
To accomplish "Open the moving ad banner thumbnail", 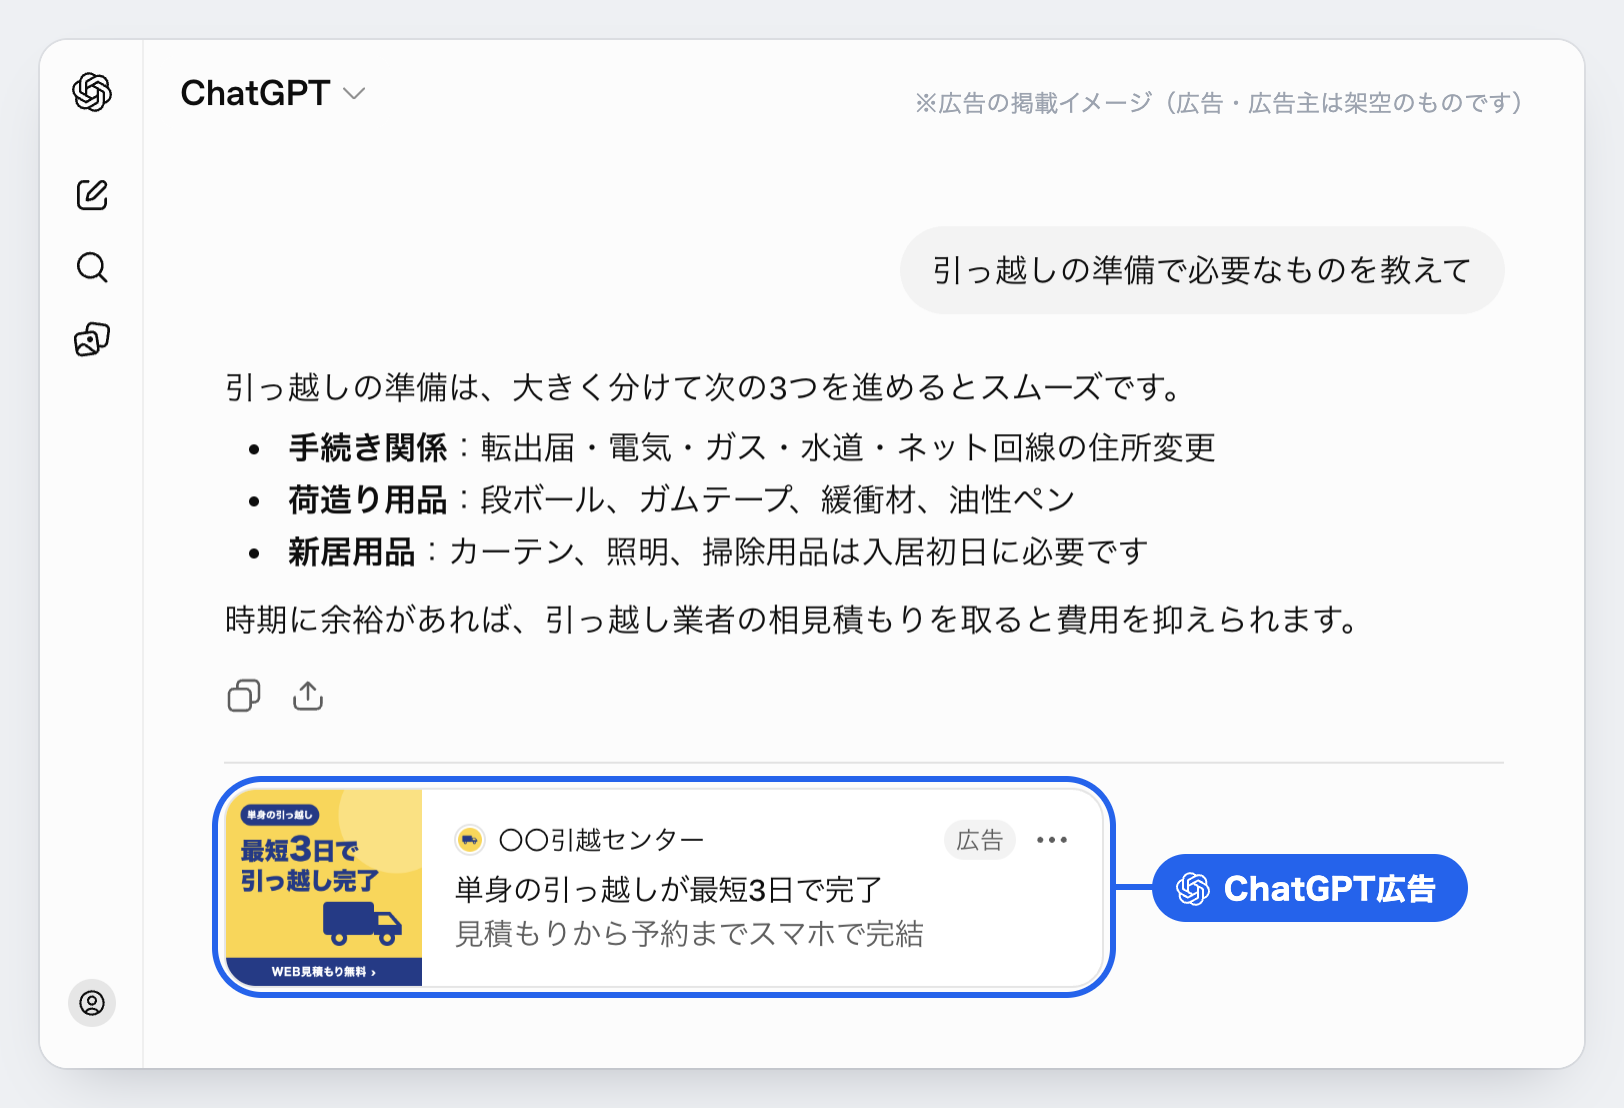I will (324, 887).
